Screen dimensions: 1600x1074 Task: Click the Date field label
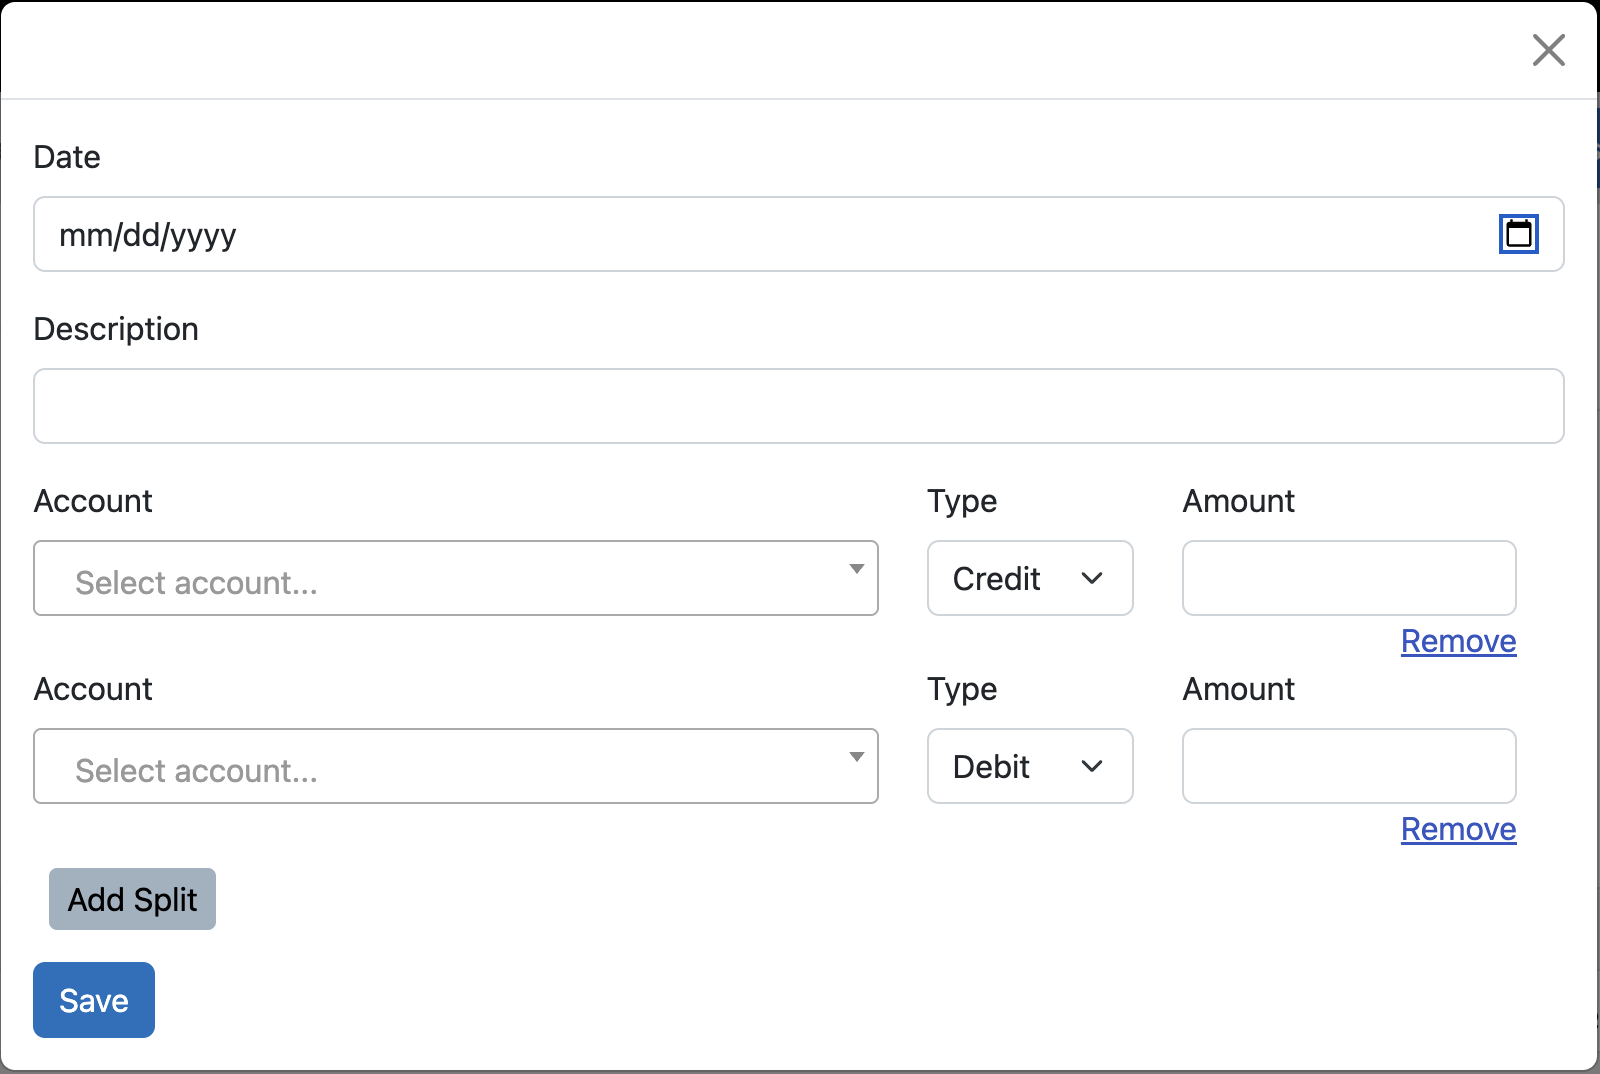[x=66, y=156]
